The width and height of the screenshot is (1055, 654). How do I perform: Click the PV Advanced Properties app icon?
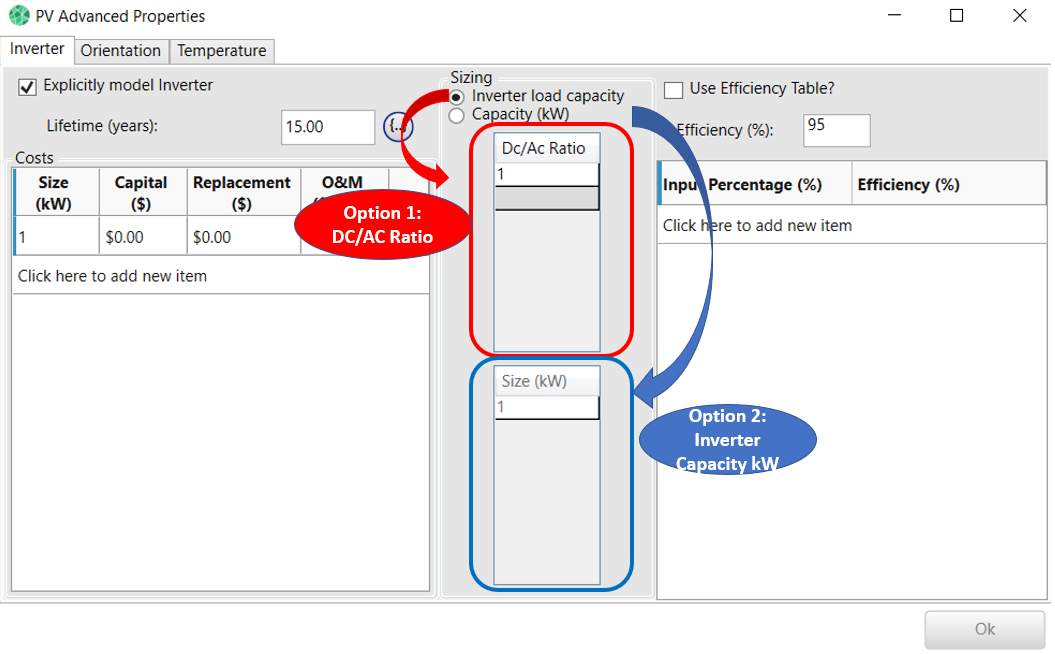coord(19,16)
